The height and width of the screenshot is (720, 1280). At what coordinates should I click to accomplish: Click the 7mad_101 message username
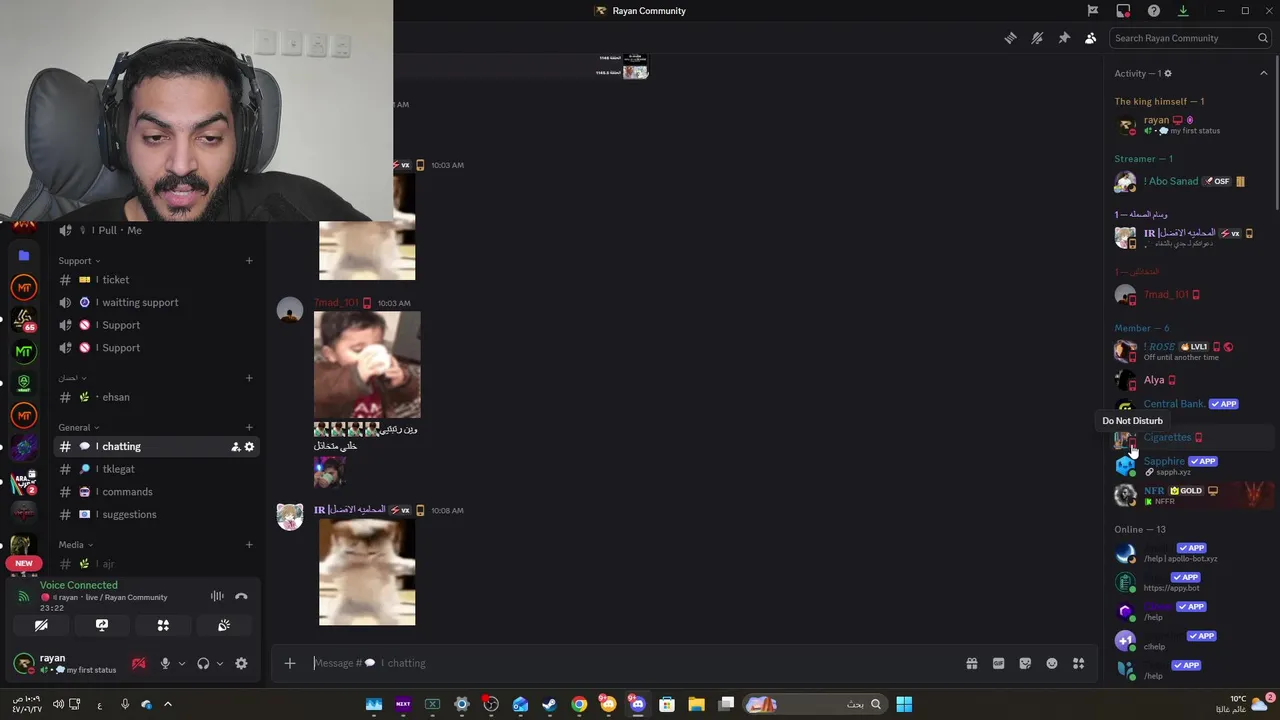point(336,303)
